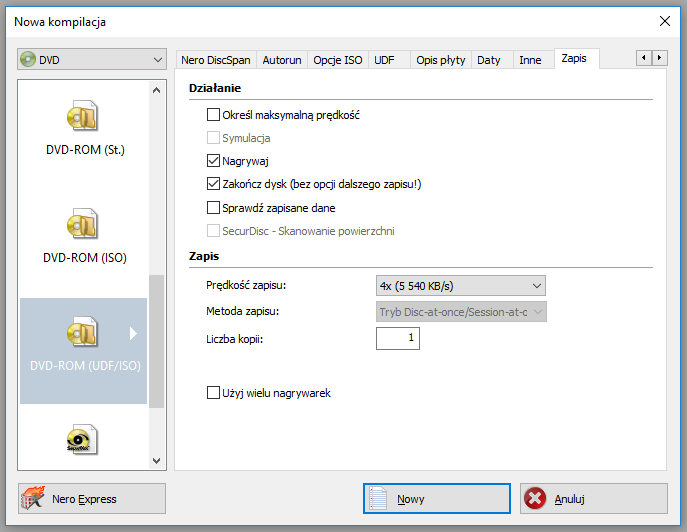Tick the Symulacja checkbox
This screenshot has height=532, width=687.
tap(213, 138)
